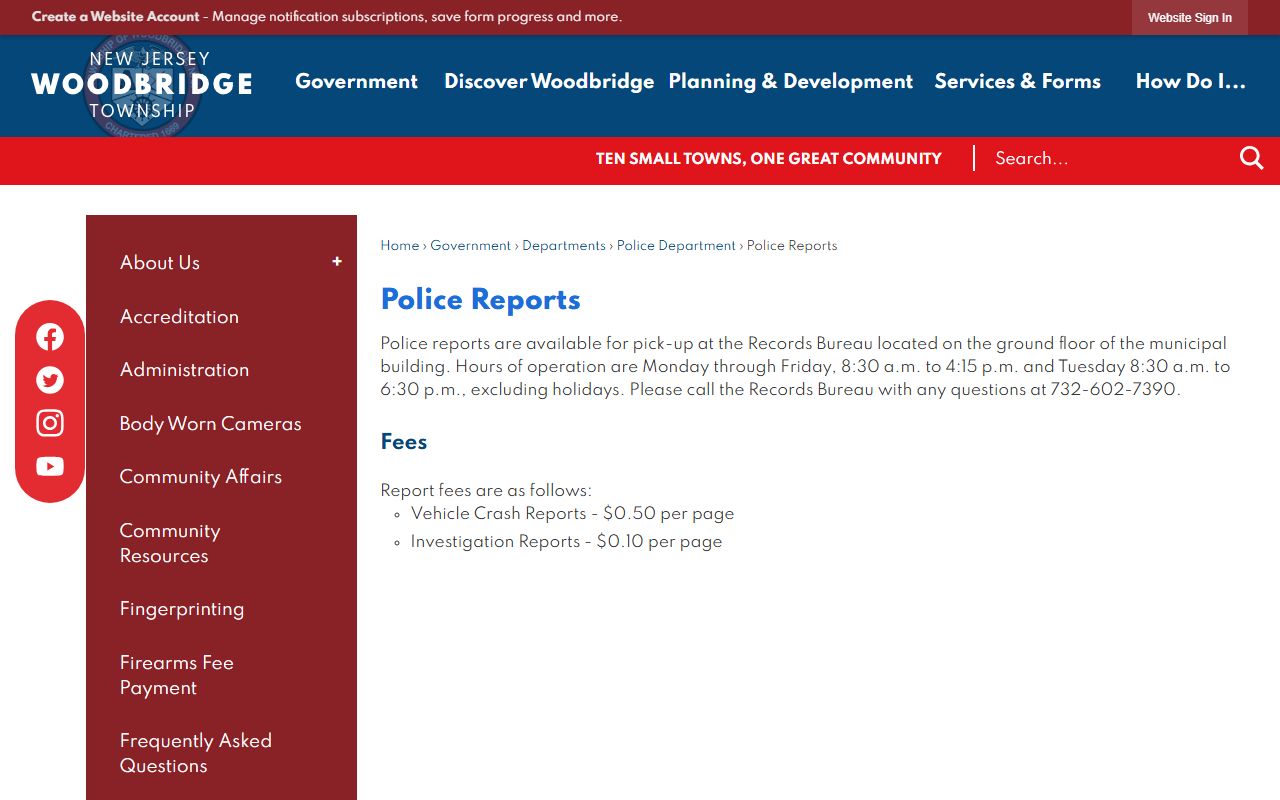Viewport: 1280px width, 800px height.
Task: Go to Departments breadcrumb
Action: pos(564,246)
